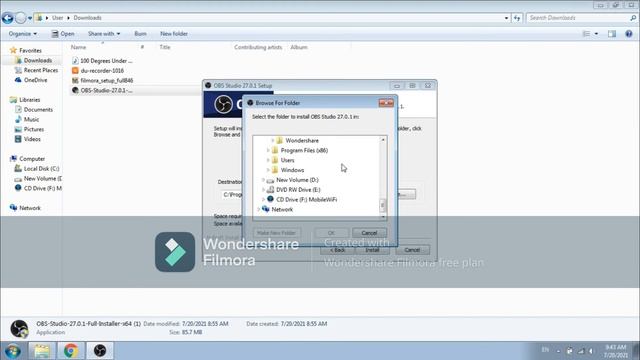
Task: Open the address bar history dropdown
Action: point(506,18)
